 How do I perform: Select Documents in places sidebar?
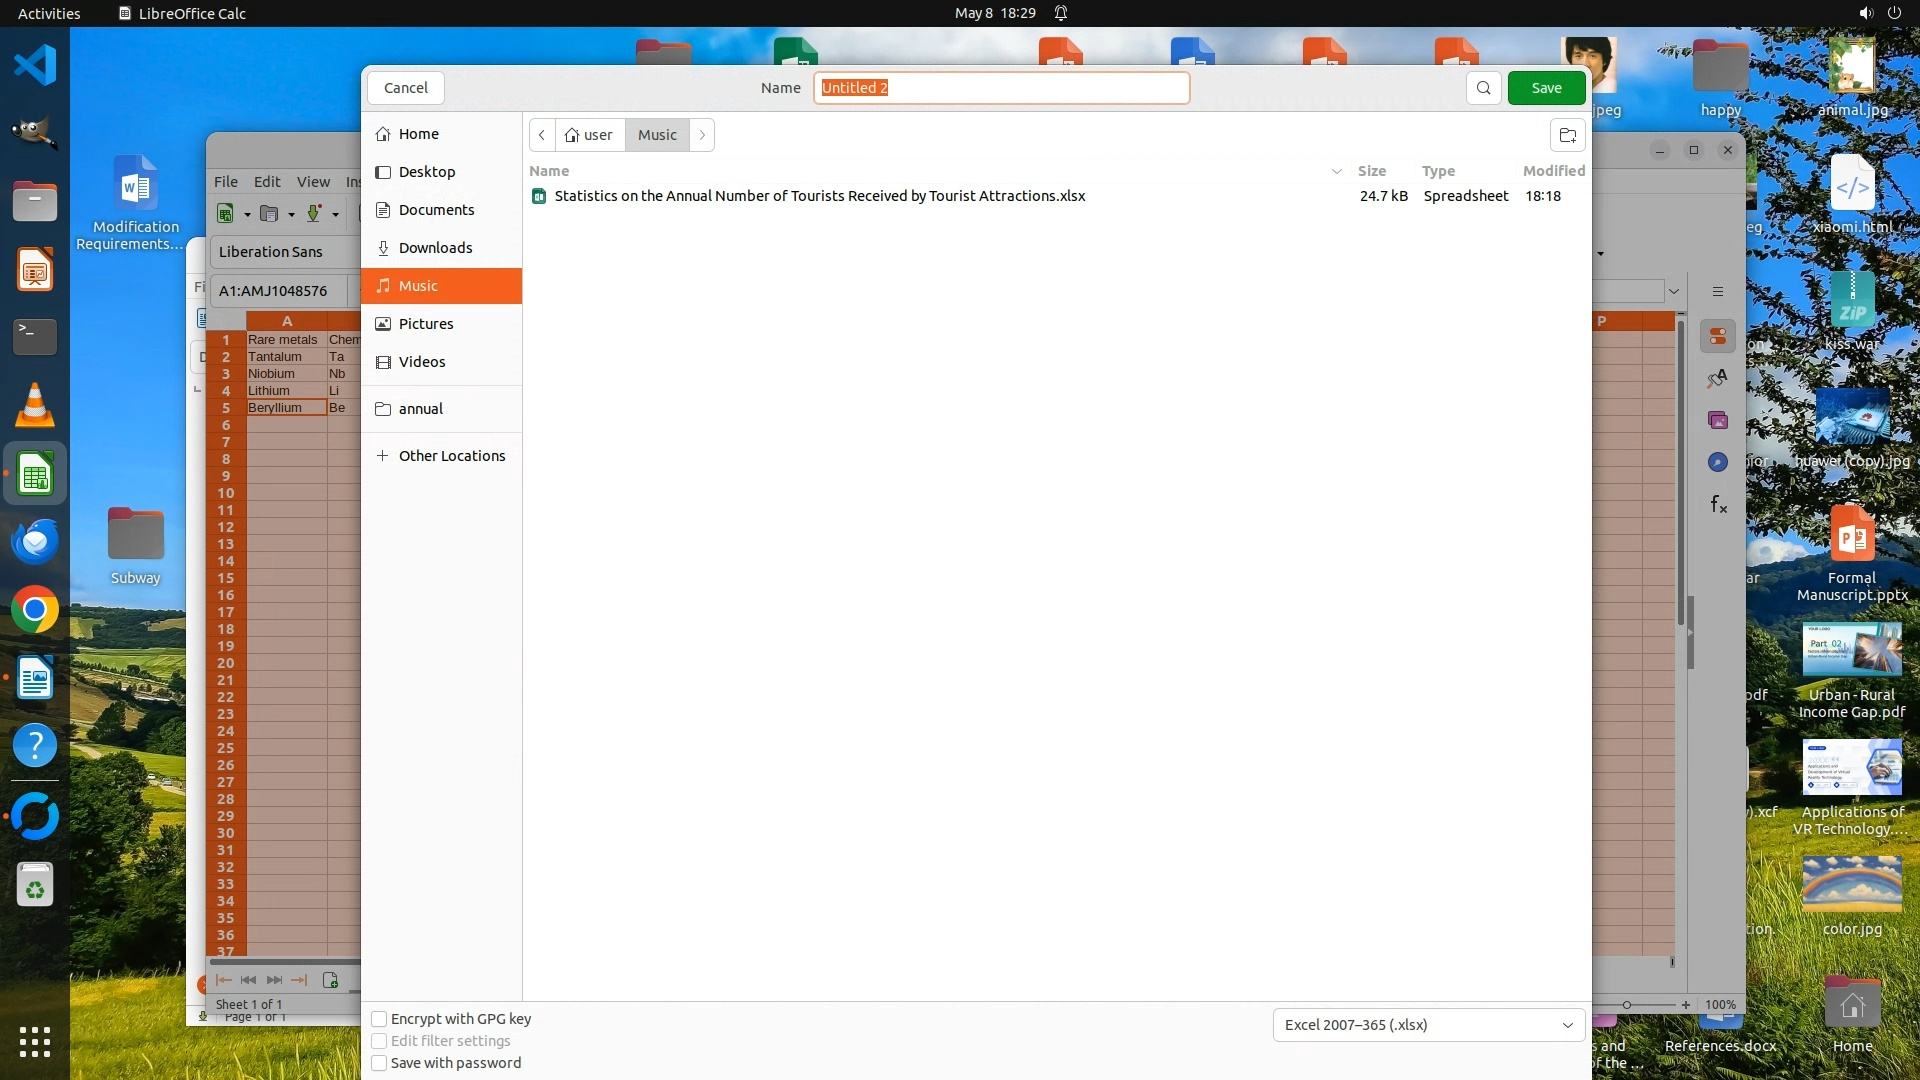point(436,210)
